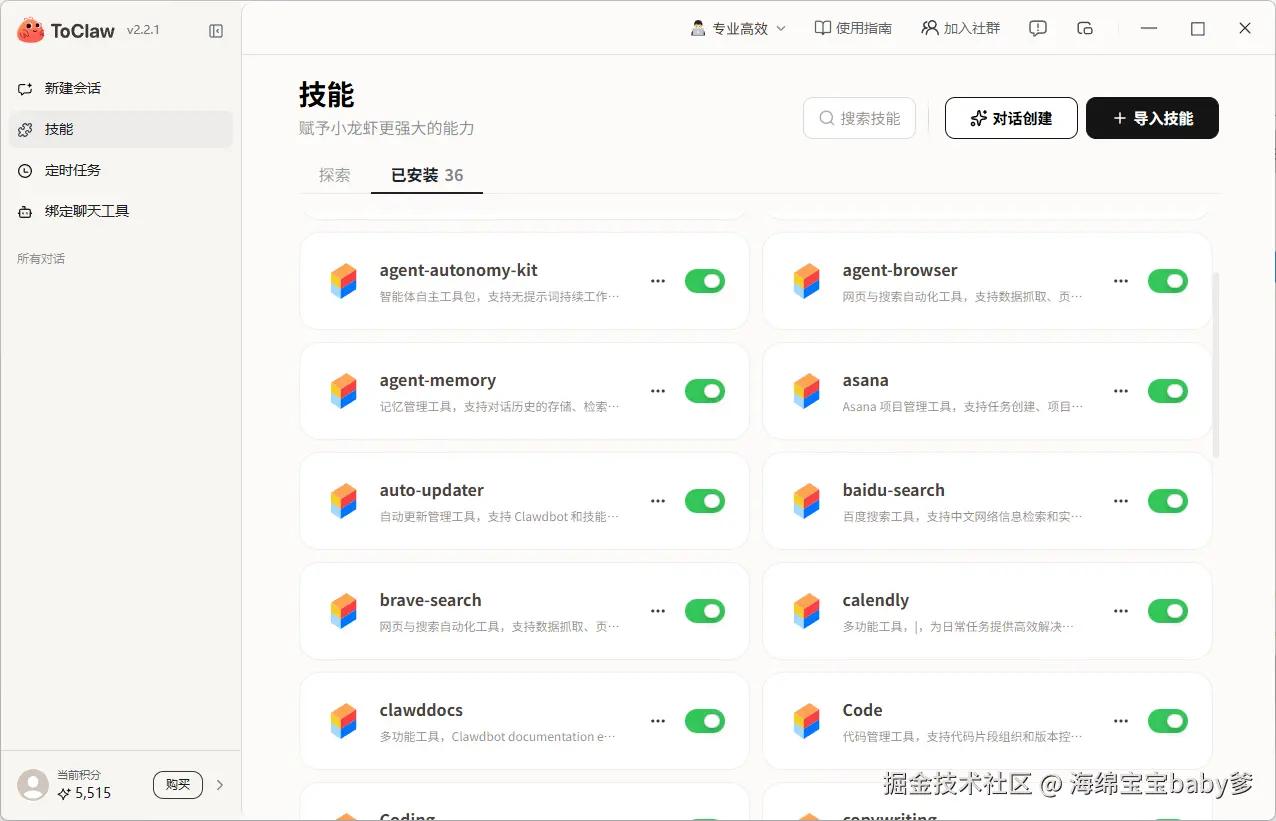Open more options for Code skill
This screenshot has height=821, width=1276.
1121,721
